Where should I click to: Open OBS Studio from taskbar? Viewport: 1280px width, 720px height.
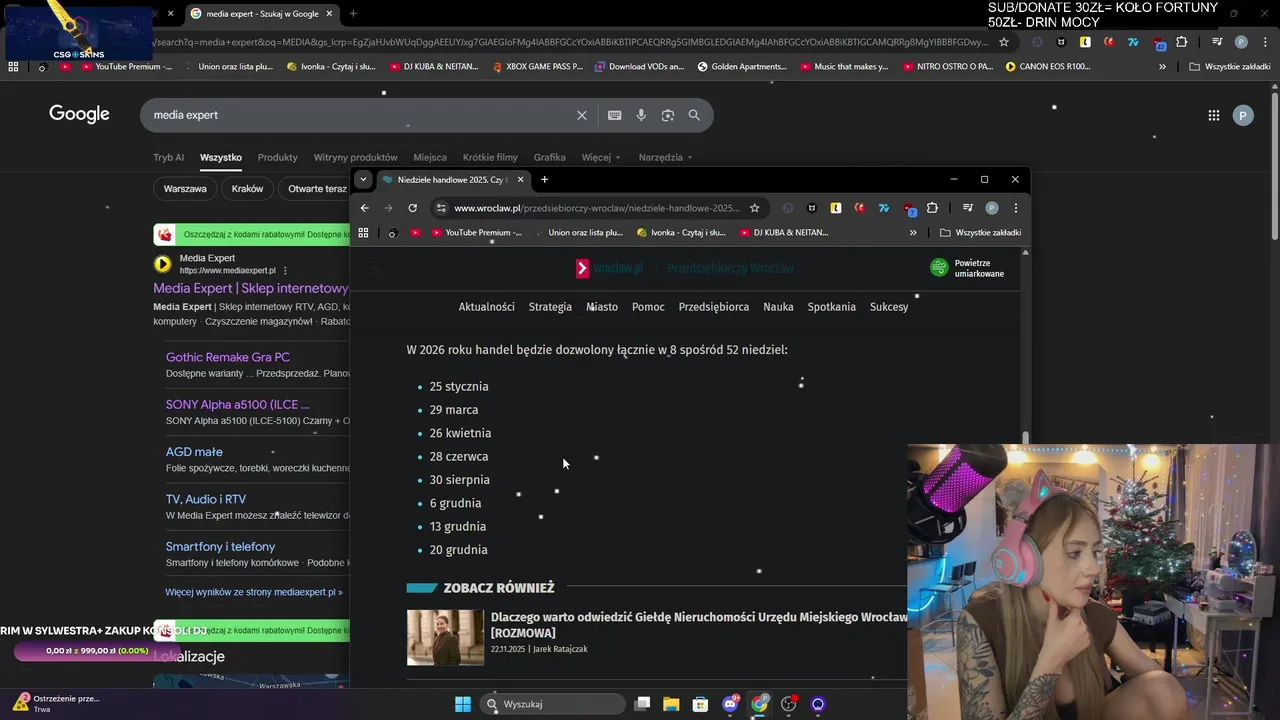coord(789,704)
